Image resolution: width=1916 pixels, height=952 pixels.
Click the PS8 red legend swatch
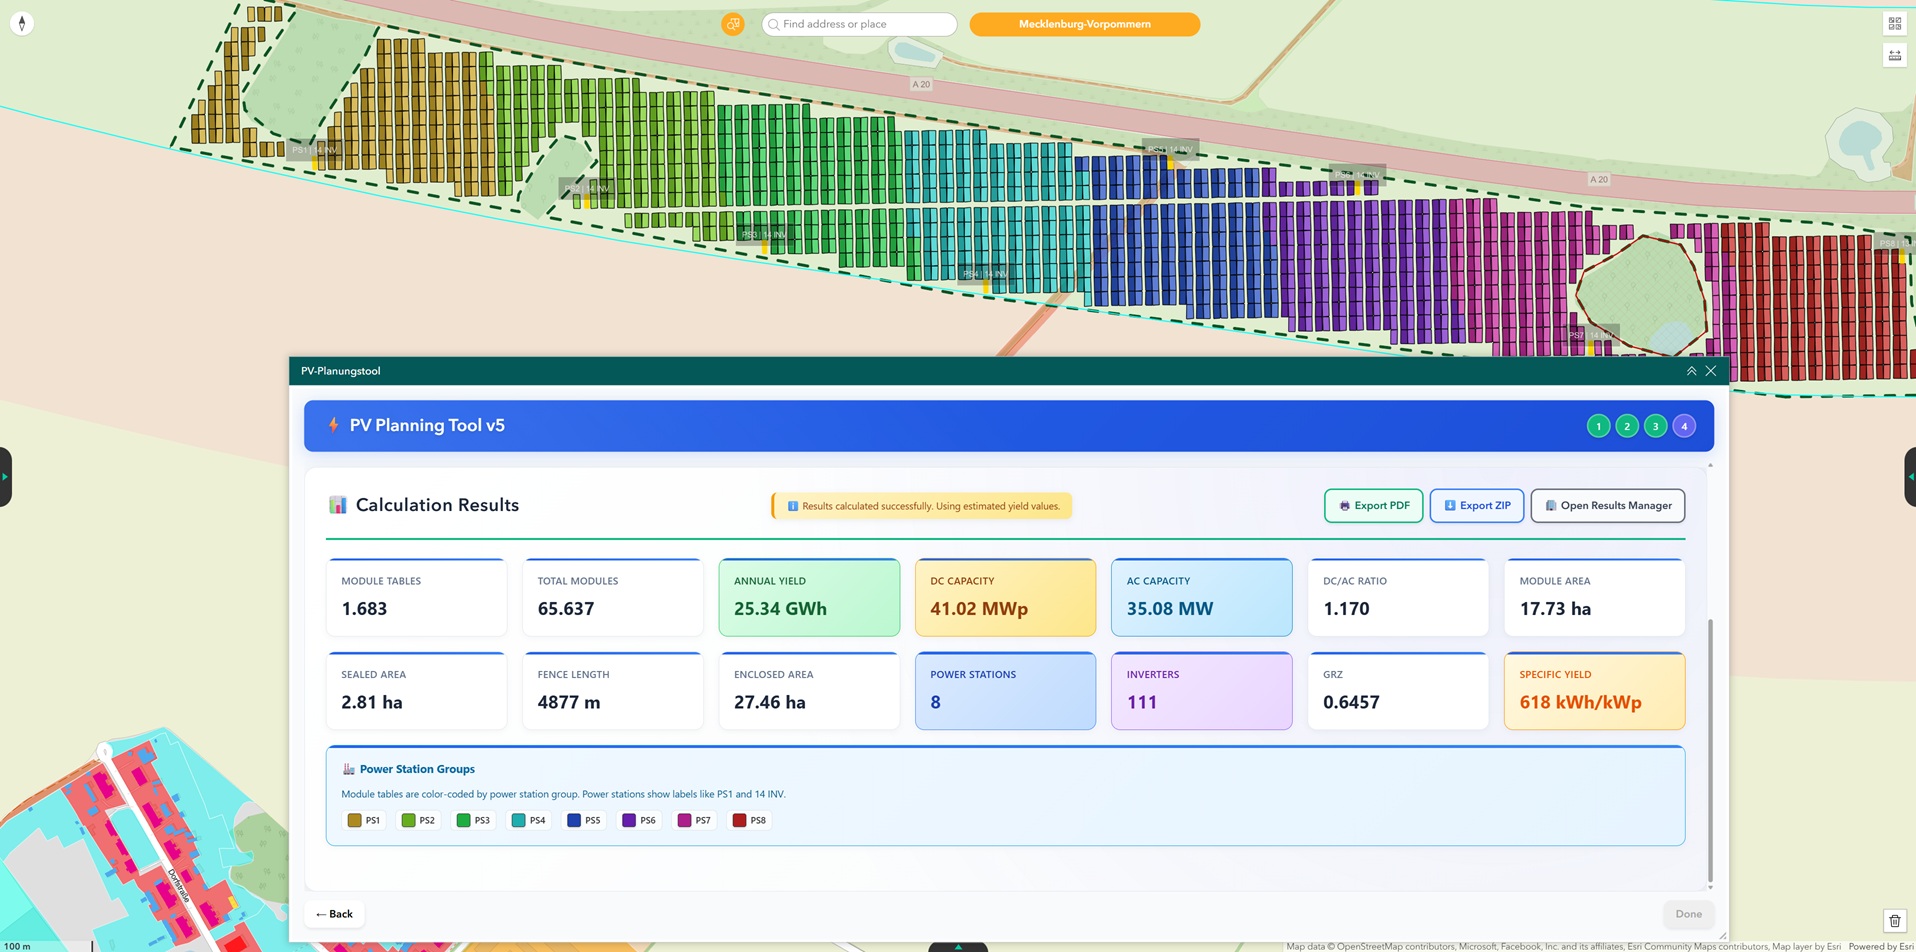click(x=739, y=820)
